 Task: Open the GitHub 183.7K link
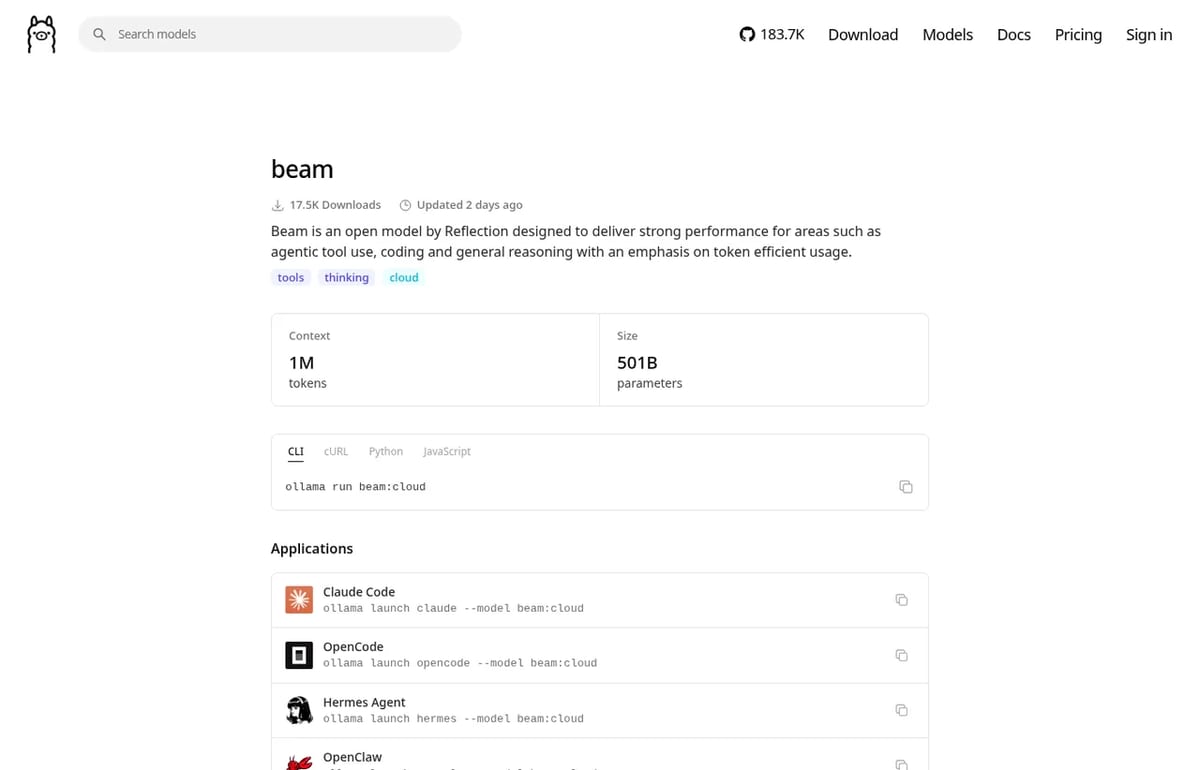pyautogui.click(x=772, y=34)
